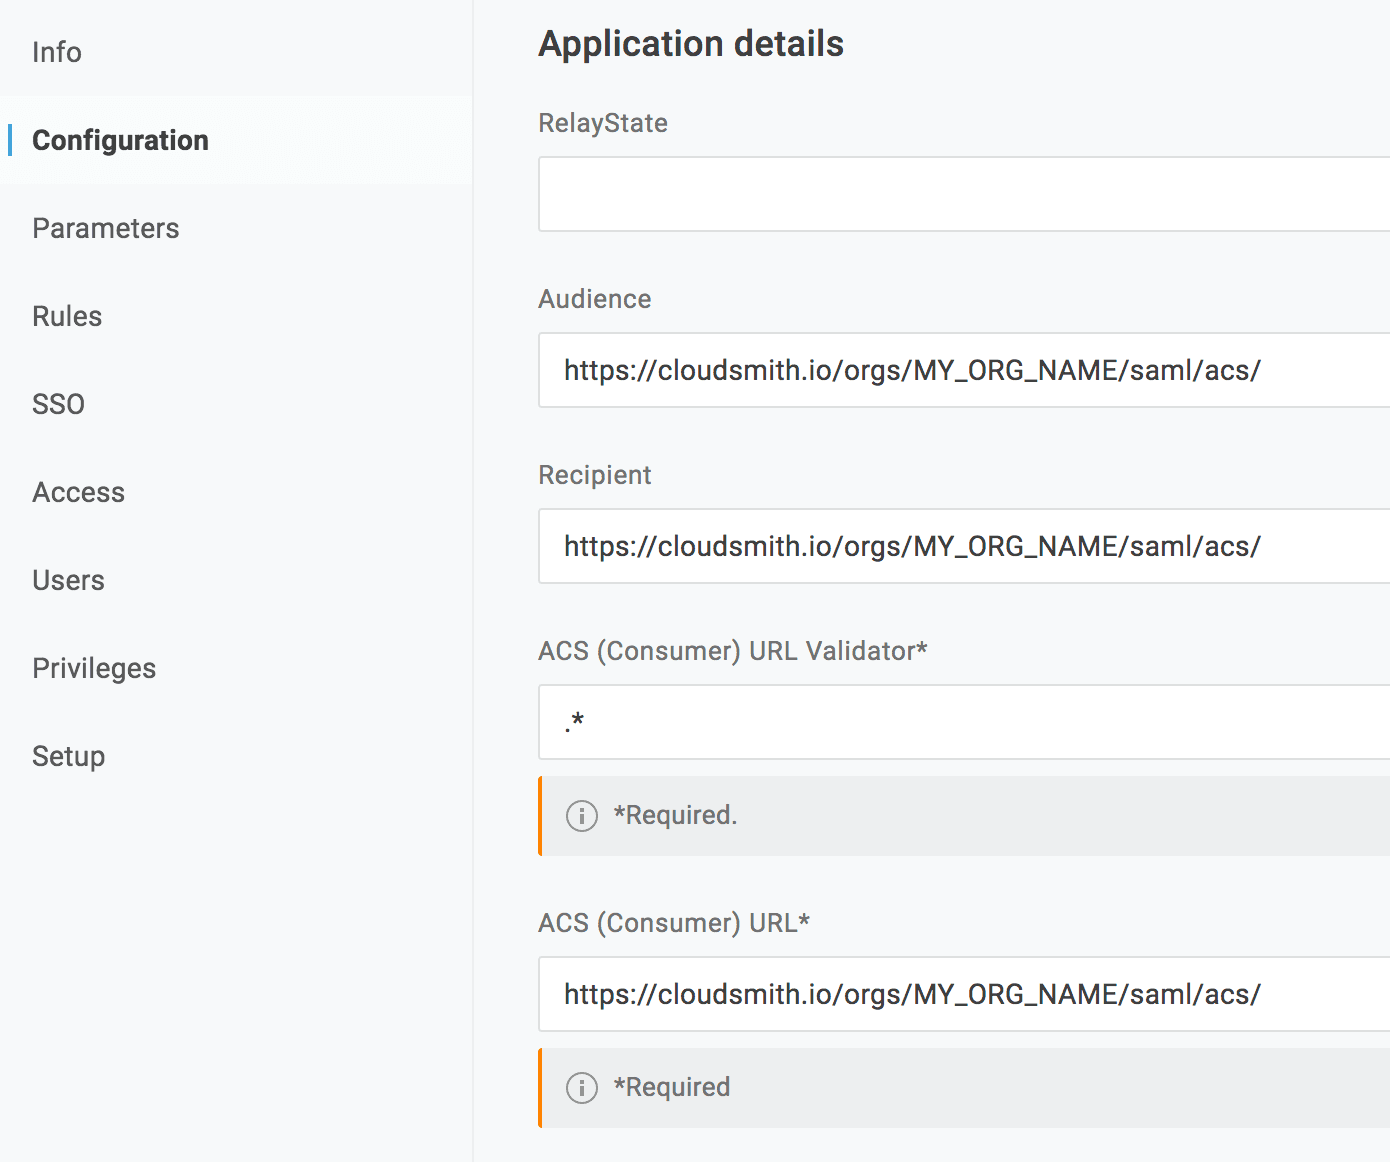This screenshot has height=1162, width=1390.
Task: Click the Application details heading
Action: click(x=690, y=44)
